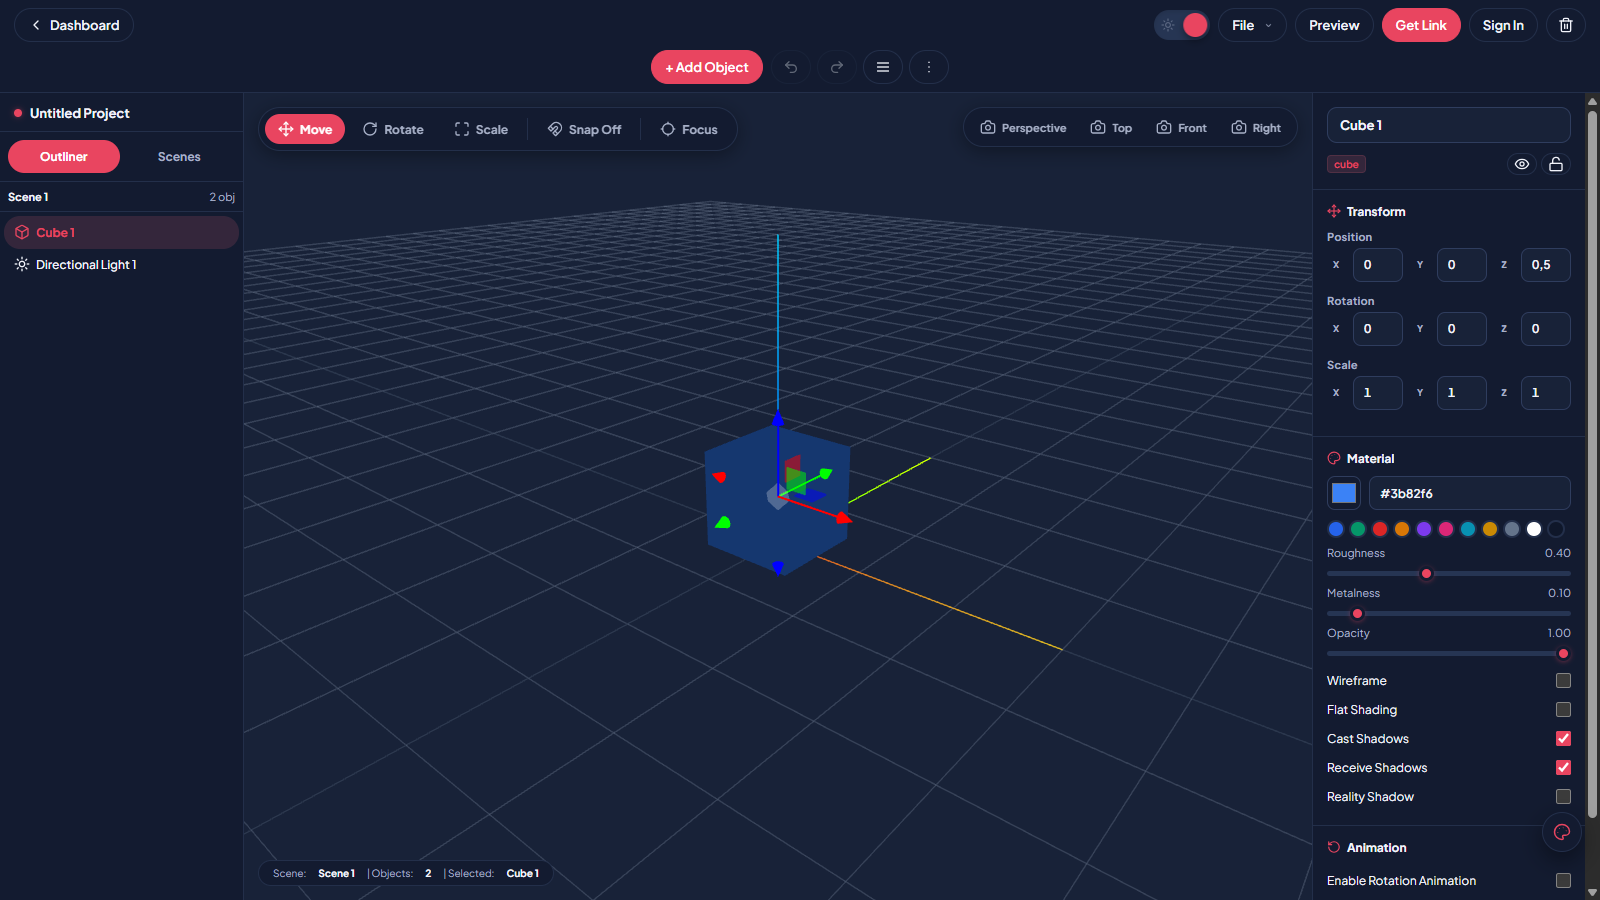The height and width of the screenshot is (900, 1600).
Task: Open floating palette button near Animation
Action: click(x=1561, y=832)
